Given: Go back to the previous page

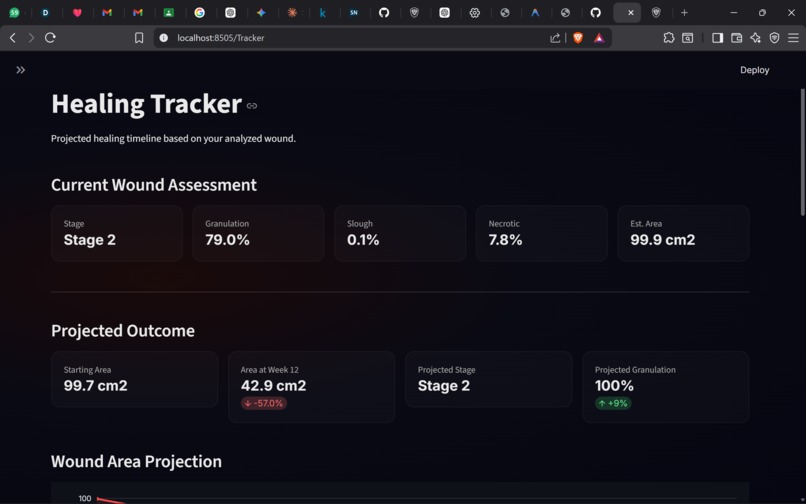Looking at the screenshot, I should click(x=13, y=38).
